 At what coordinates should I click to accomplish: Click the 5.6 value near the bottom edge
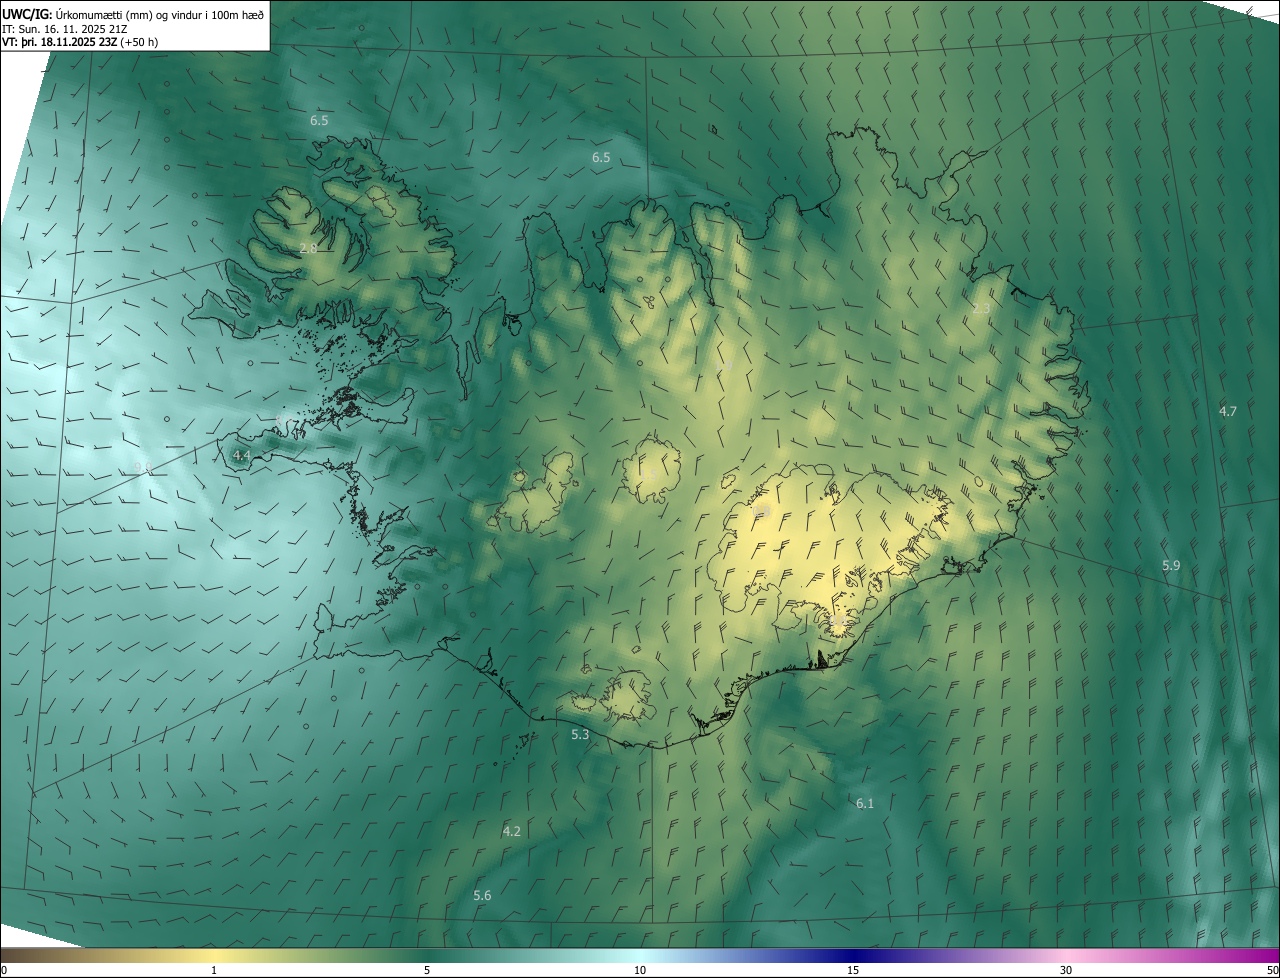[482, 895]
